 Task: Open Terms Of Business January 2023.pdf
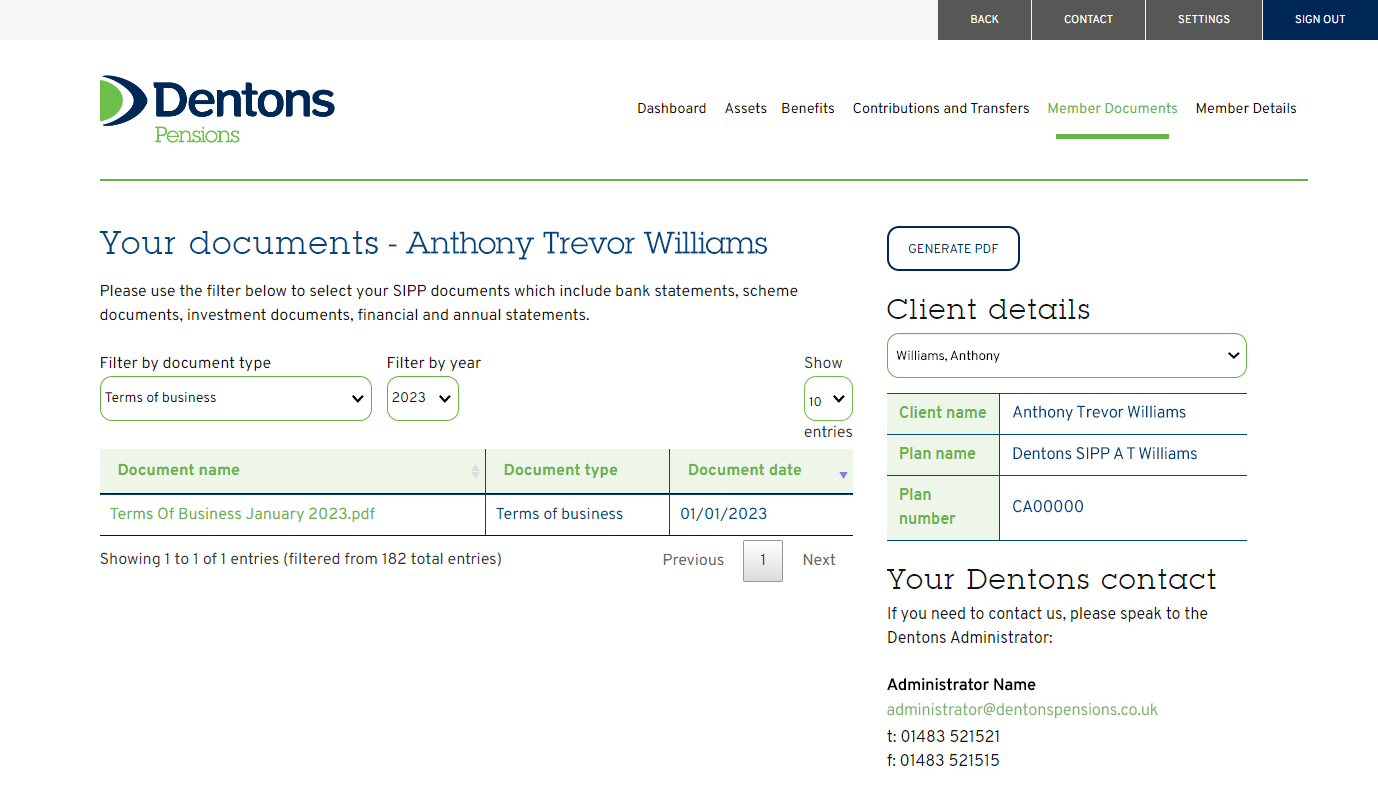243,514
